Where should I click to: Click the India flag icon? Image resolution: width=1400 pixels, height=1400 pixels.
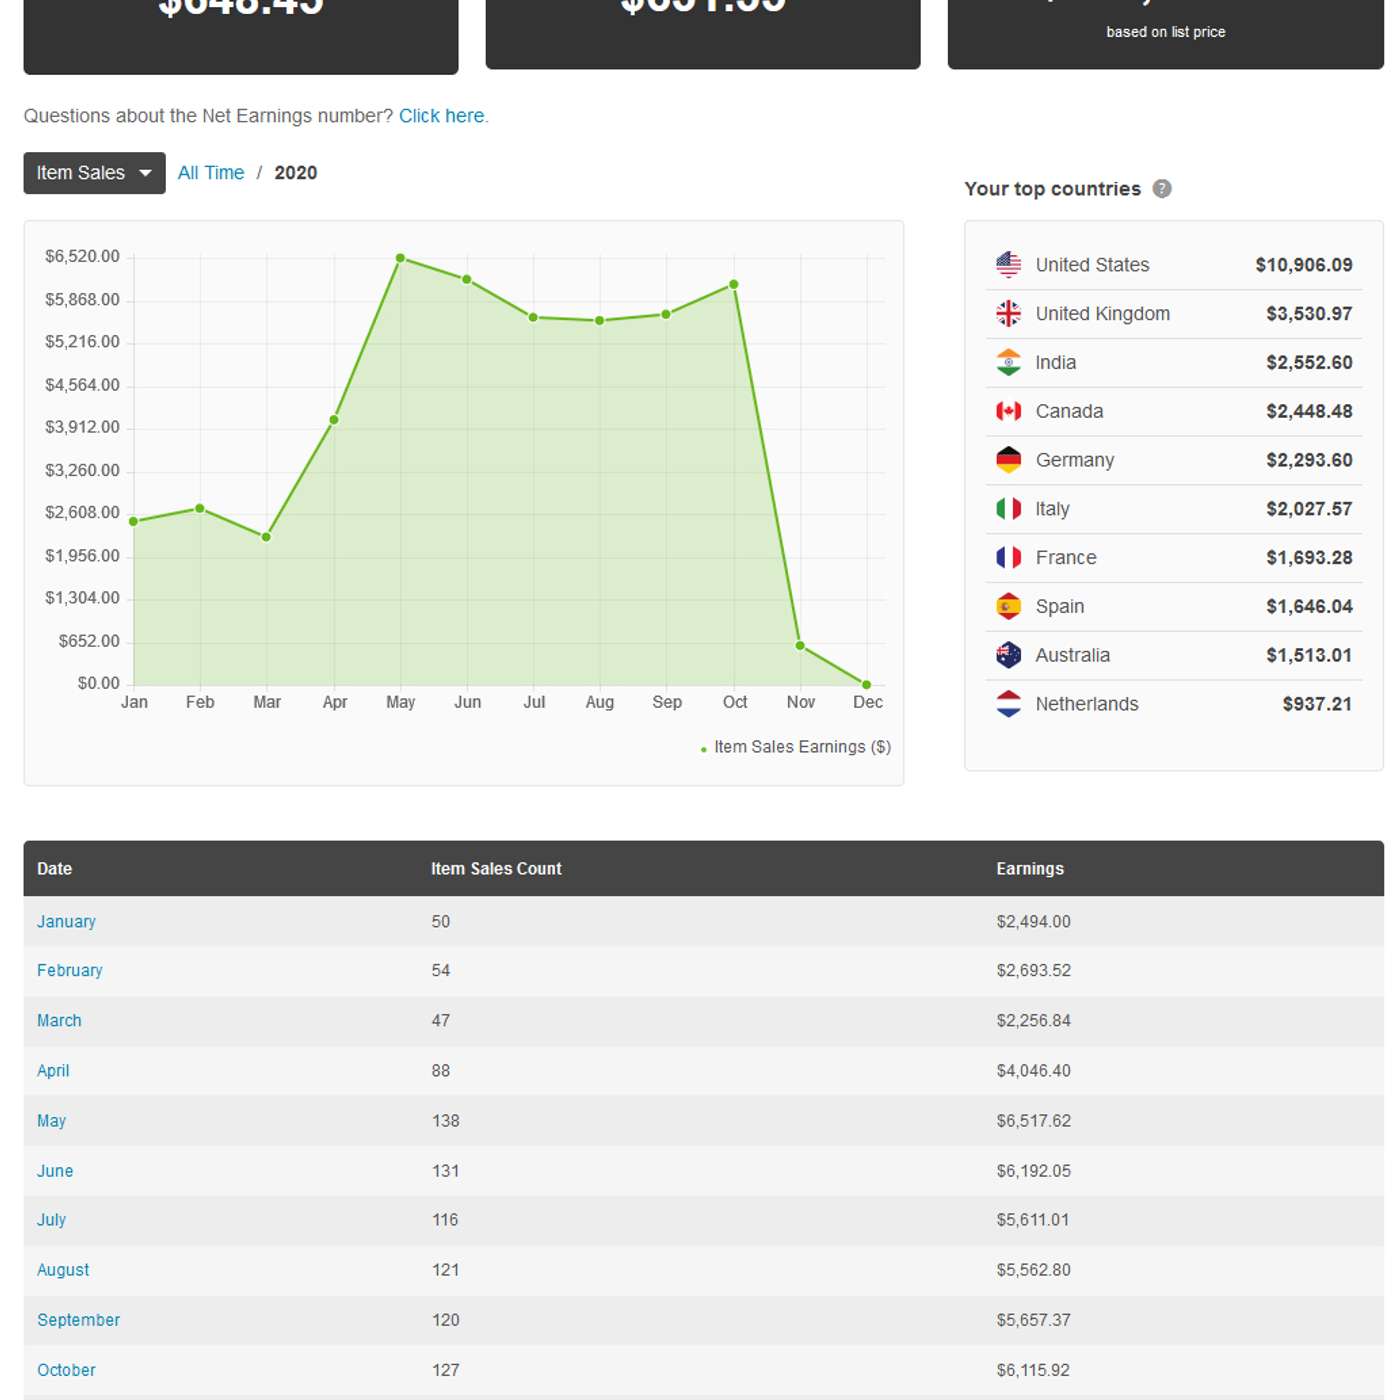[1008, 362]
